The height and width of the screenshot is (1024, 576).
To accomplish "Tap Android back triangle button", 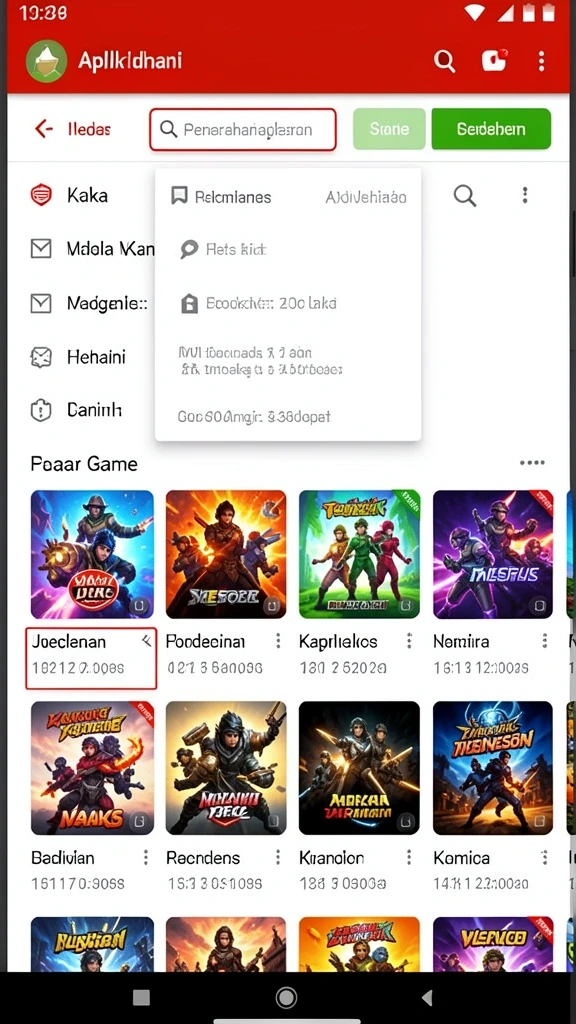I will [426, 997].
